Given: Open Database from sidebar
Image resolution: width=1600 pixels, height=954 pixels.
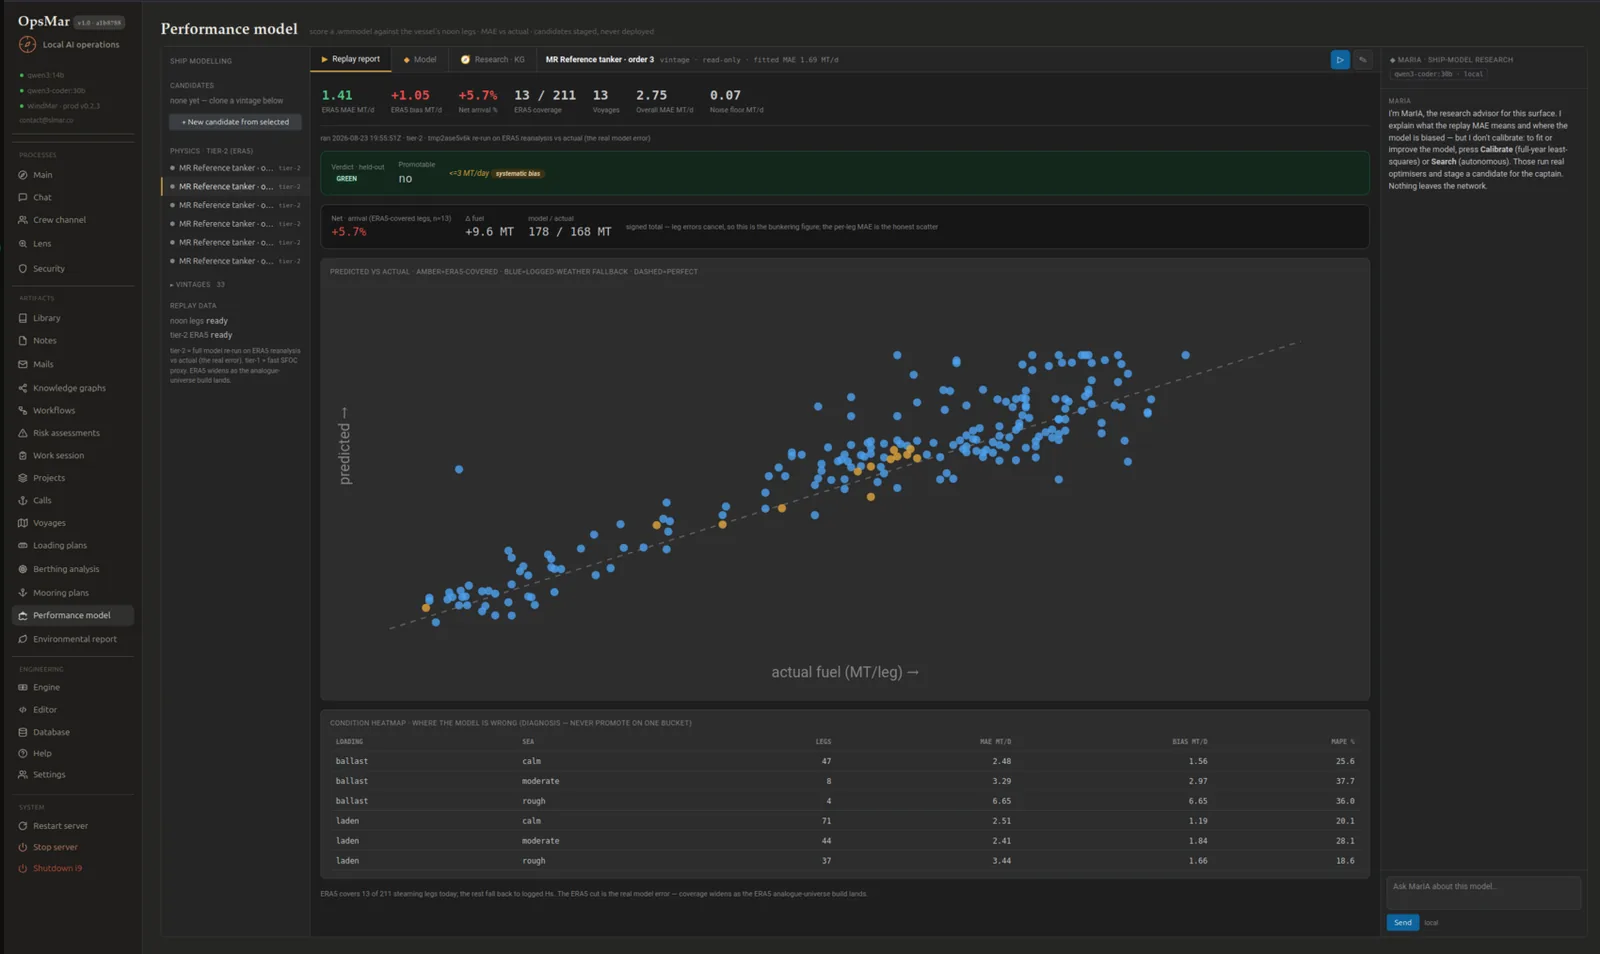Looking at the screenshot, I should point(51,732).
